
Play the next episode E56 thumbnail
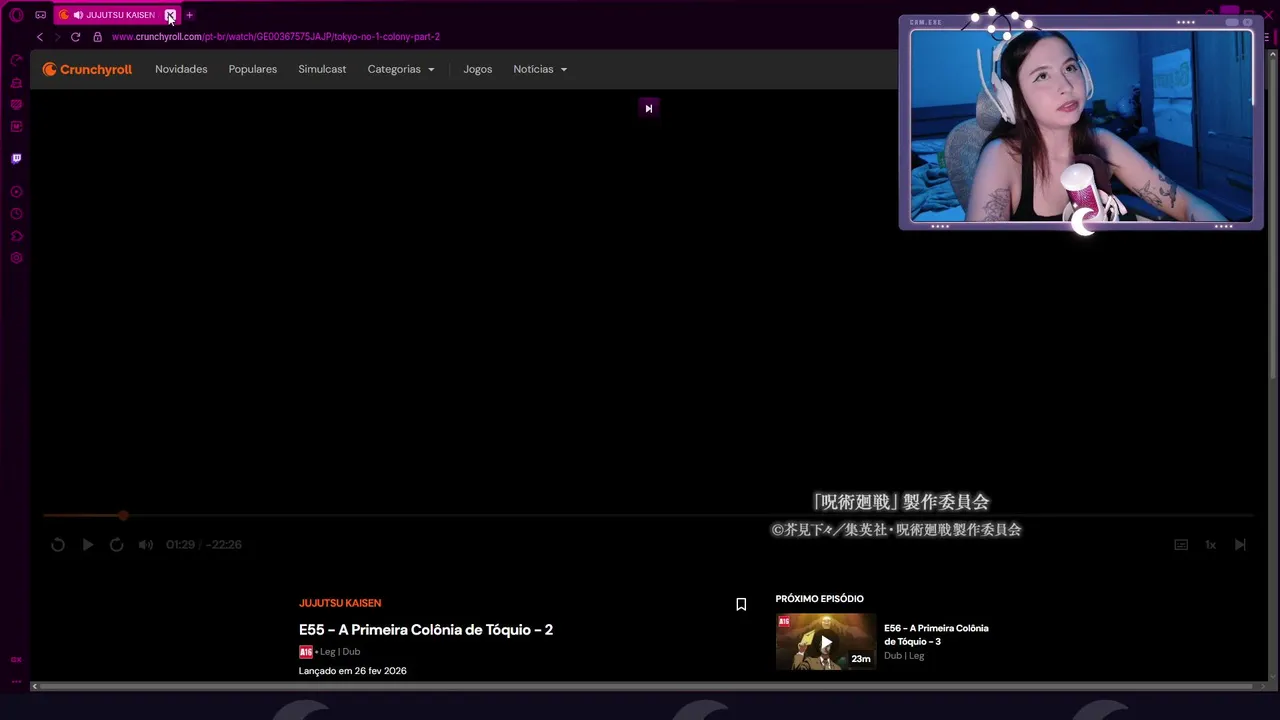click(x=826, y=641)
